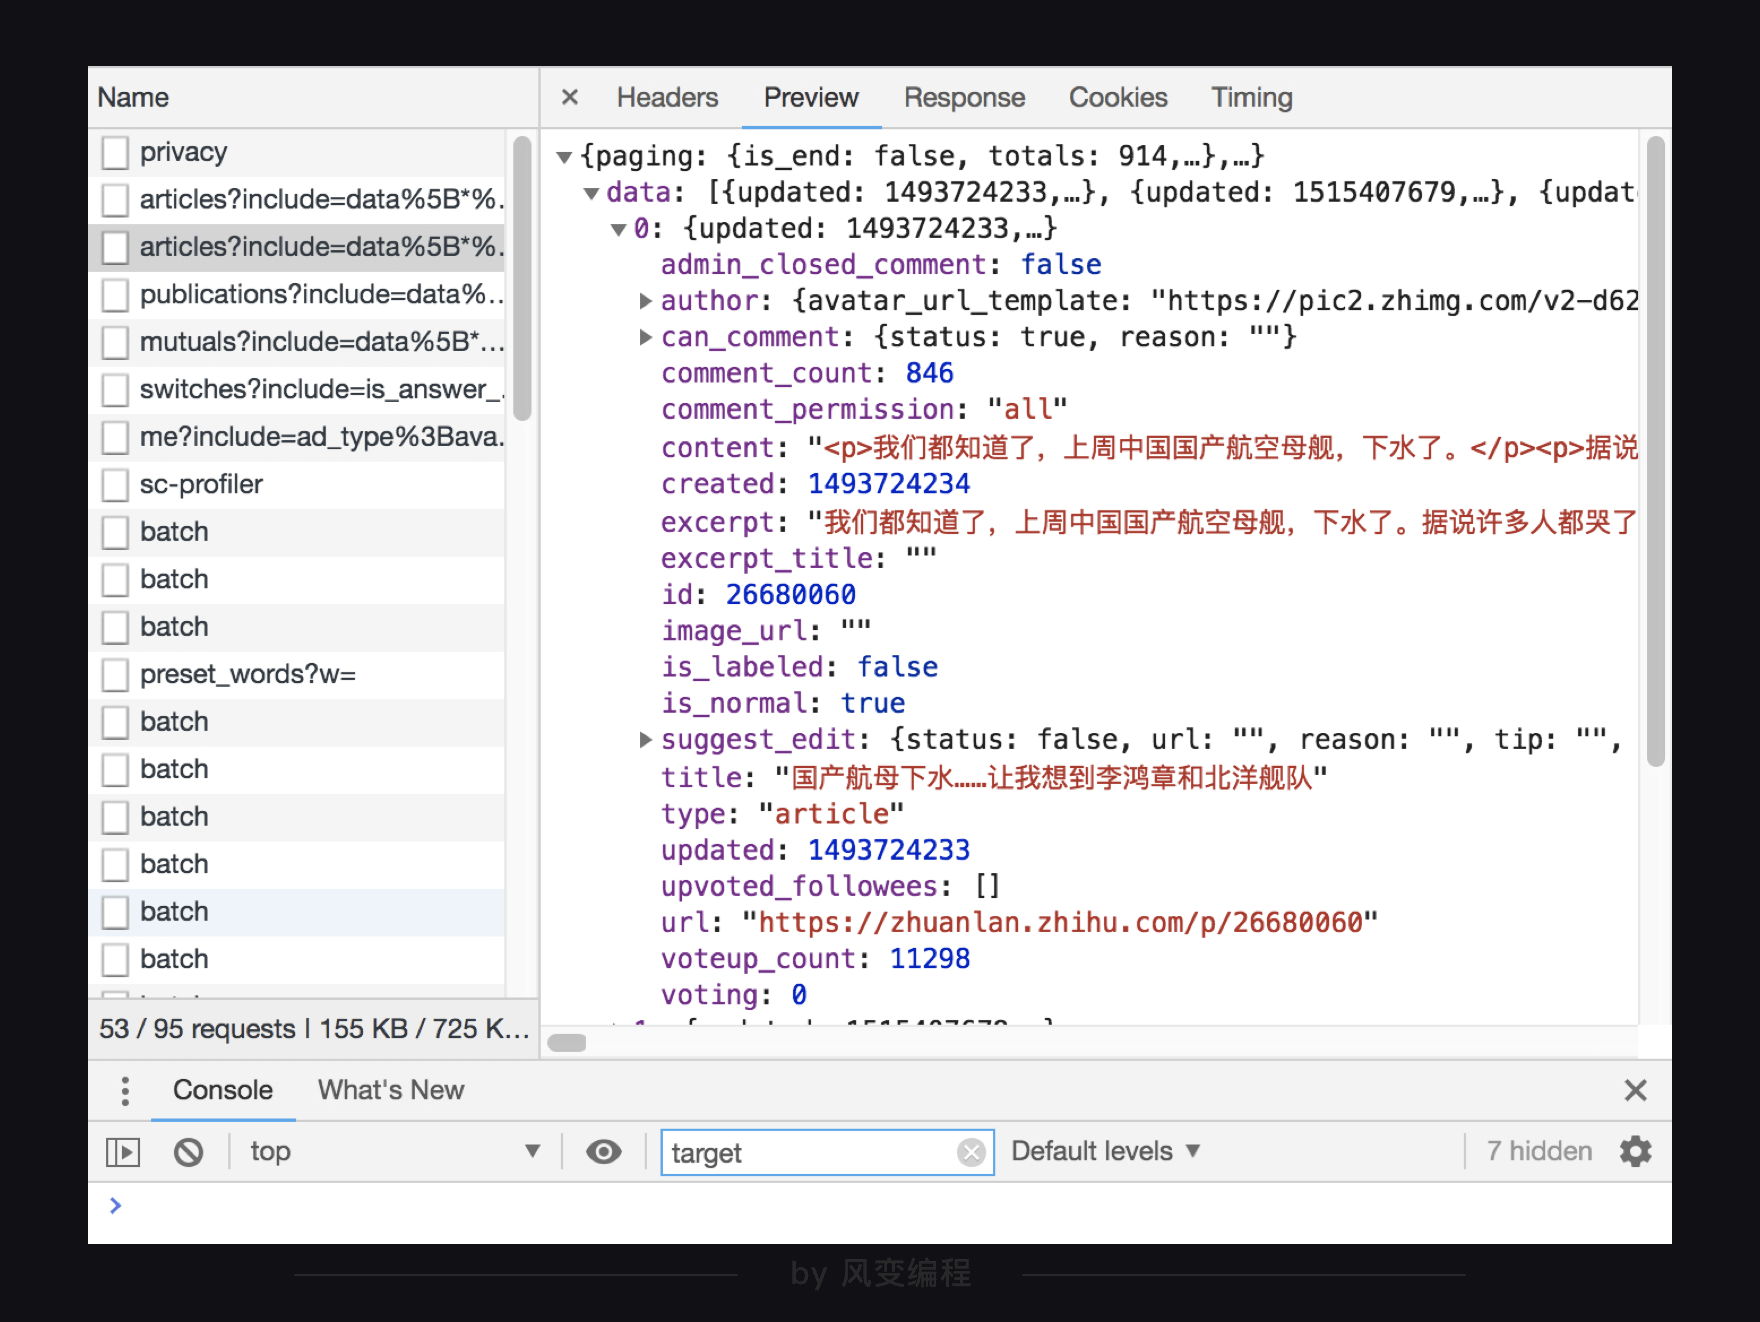
Task: Select the publications?include=data request
Action: click(x=297, y=295)
